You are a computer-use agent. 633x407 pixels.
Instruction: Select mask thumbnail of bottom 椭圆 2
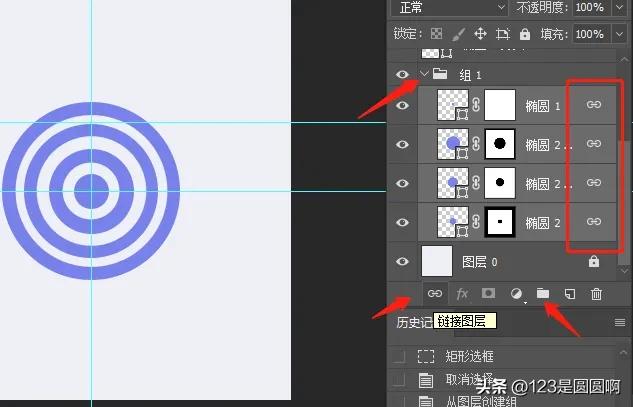(x=500, y=222)
